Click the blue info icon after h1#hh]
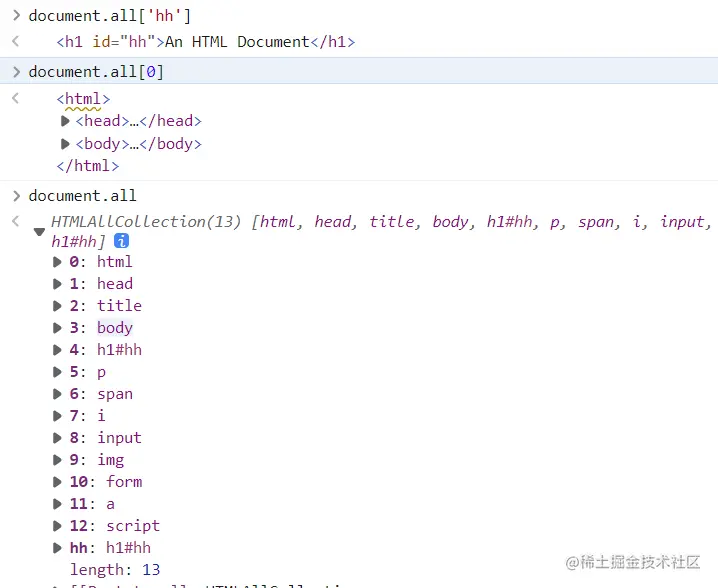Viewport: 718px width, 588px height. pyautogui.click(x=121, y=241)
